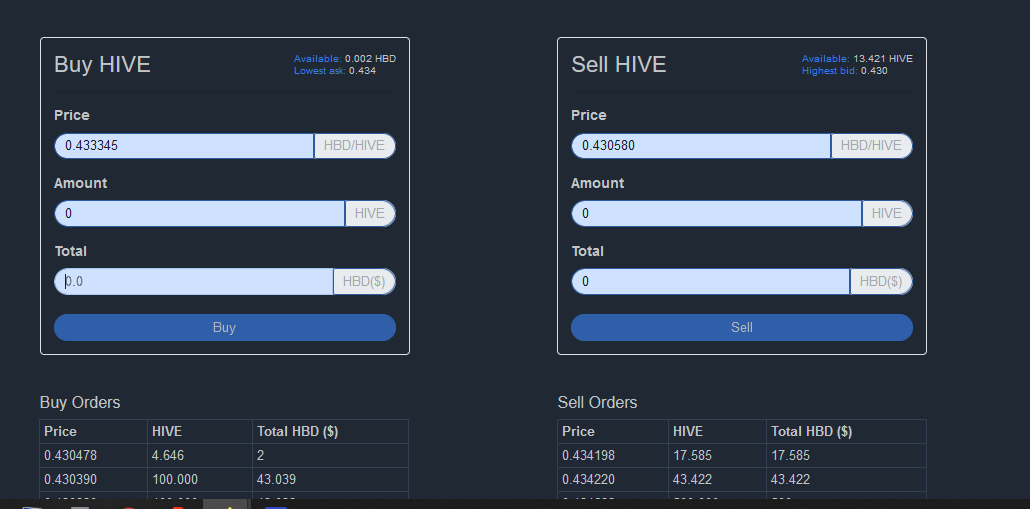Click the Amount field in Buy HIVE form

(200, 213)
